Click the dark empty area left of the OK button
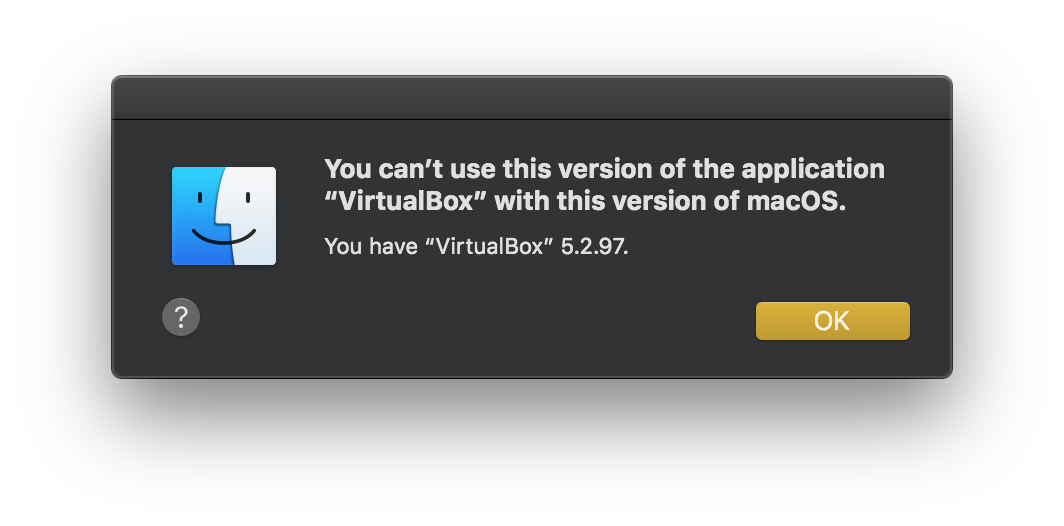 tap(475, 320)
